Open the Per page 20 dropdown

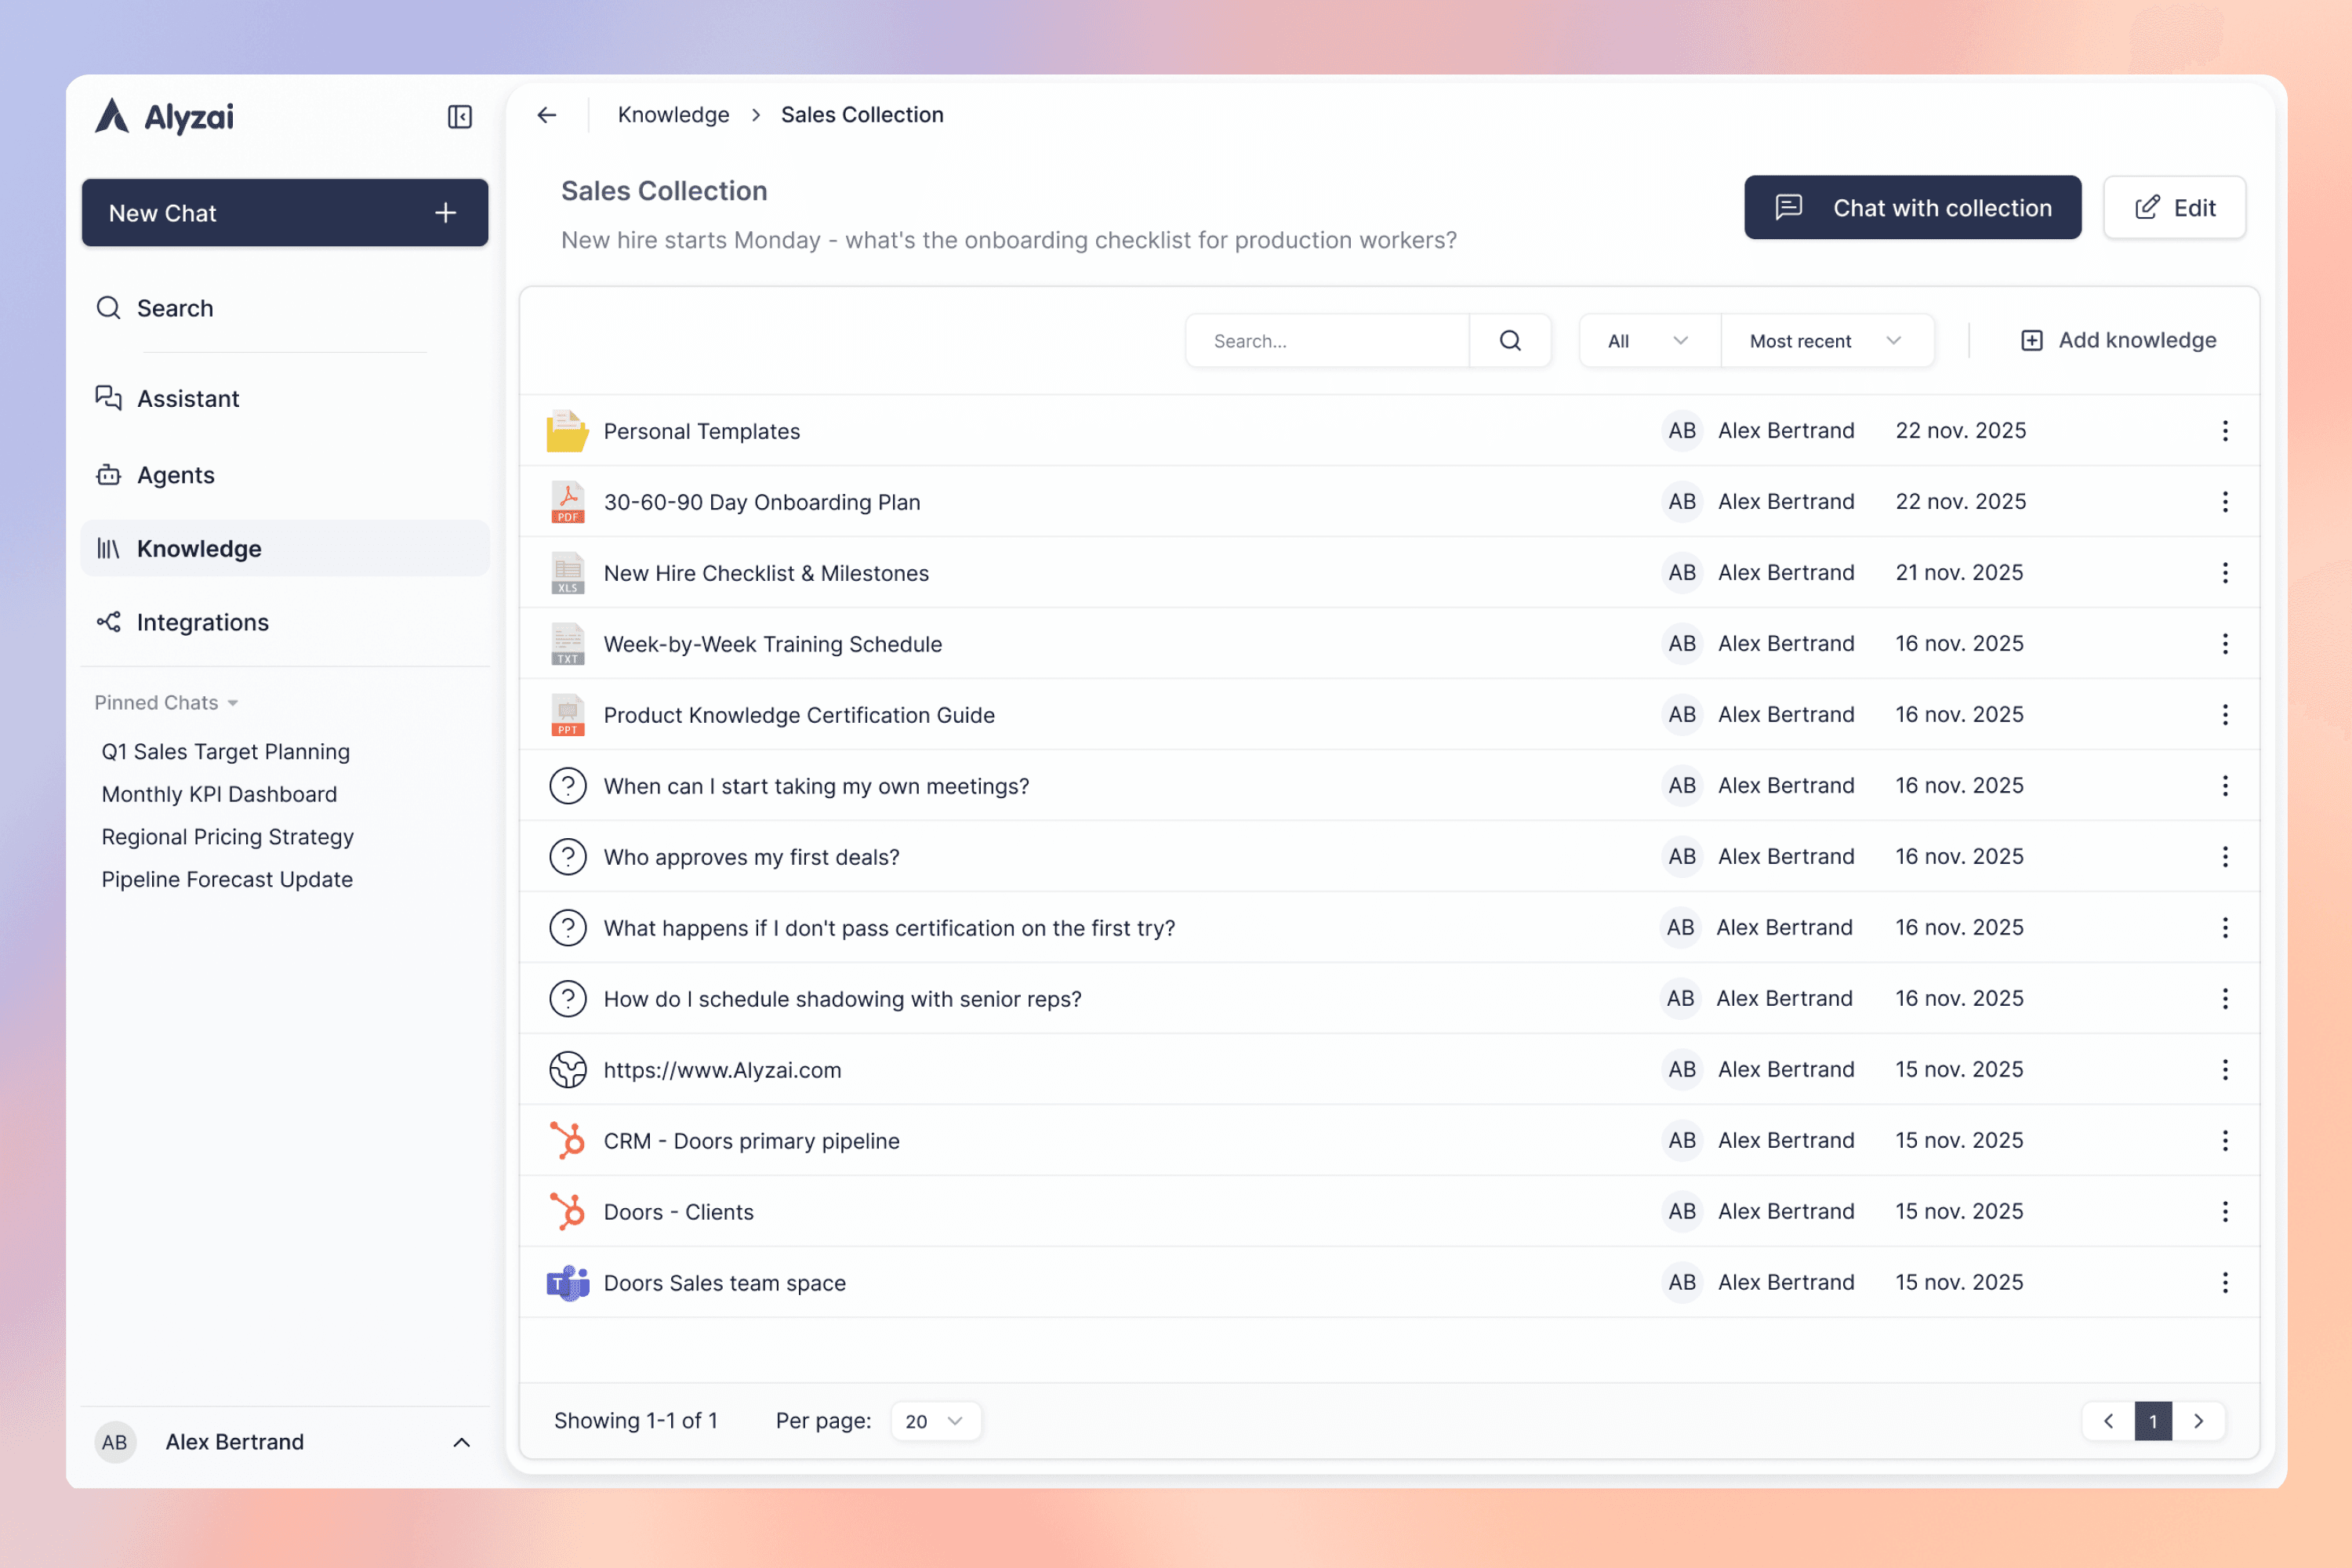click(934, 1421)
